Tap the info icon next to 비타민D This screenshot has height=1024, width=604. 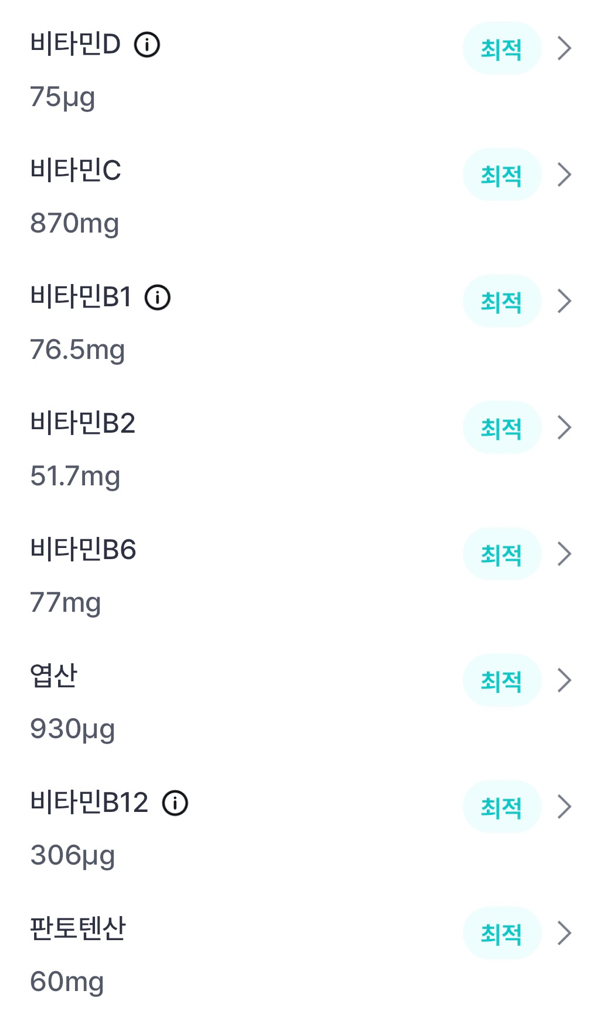147,45
